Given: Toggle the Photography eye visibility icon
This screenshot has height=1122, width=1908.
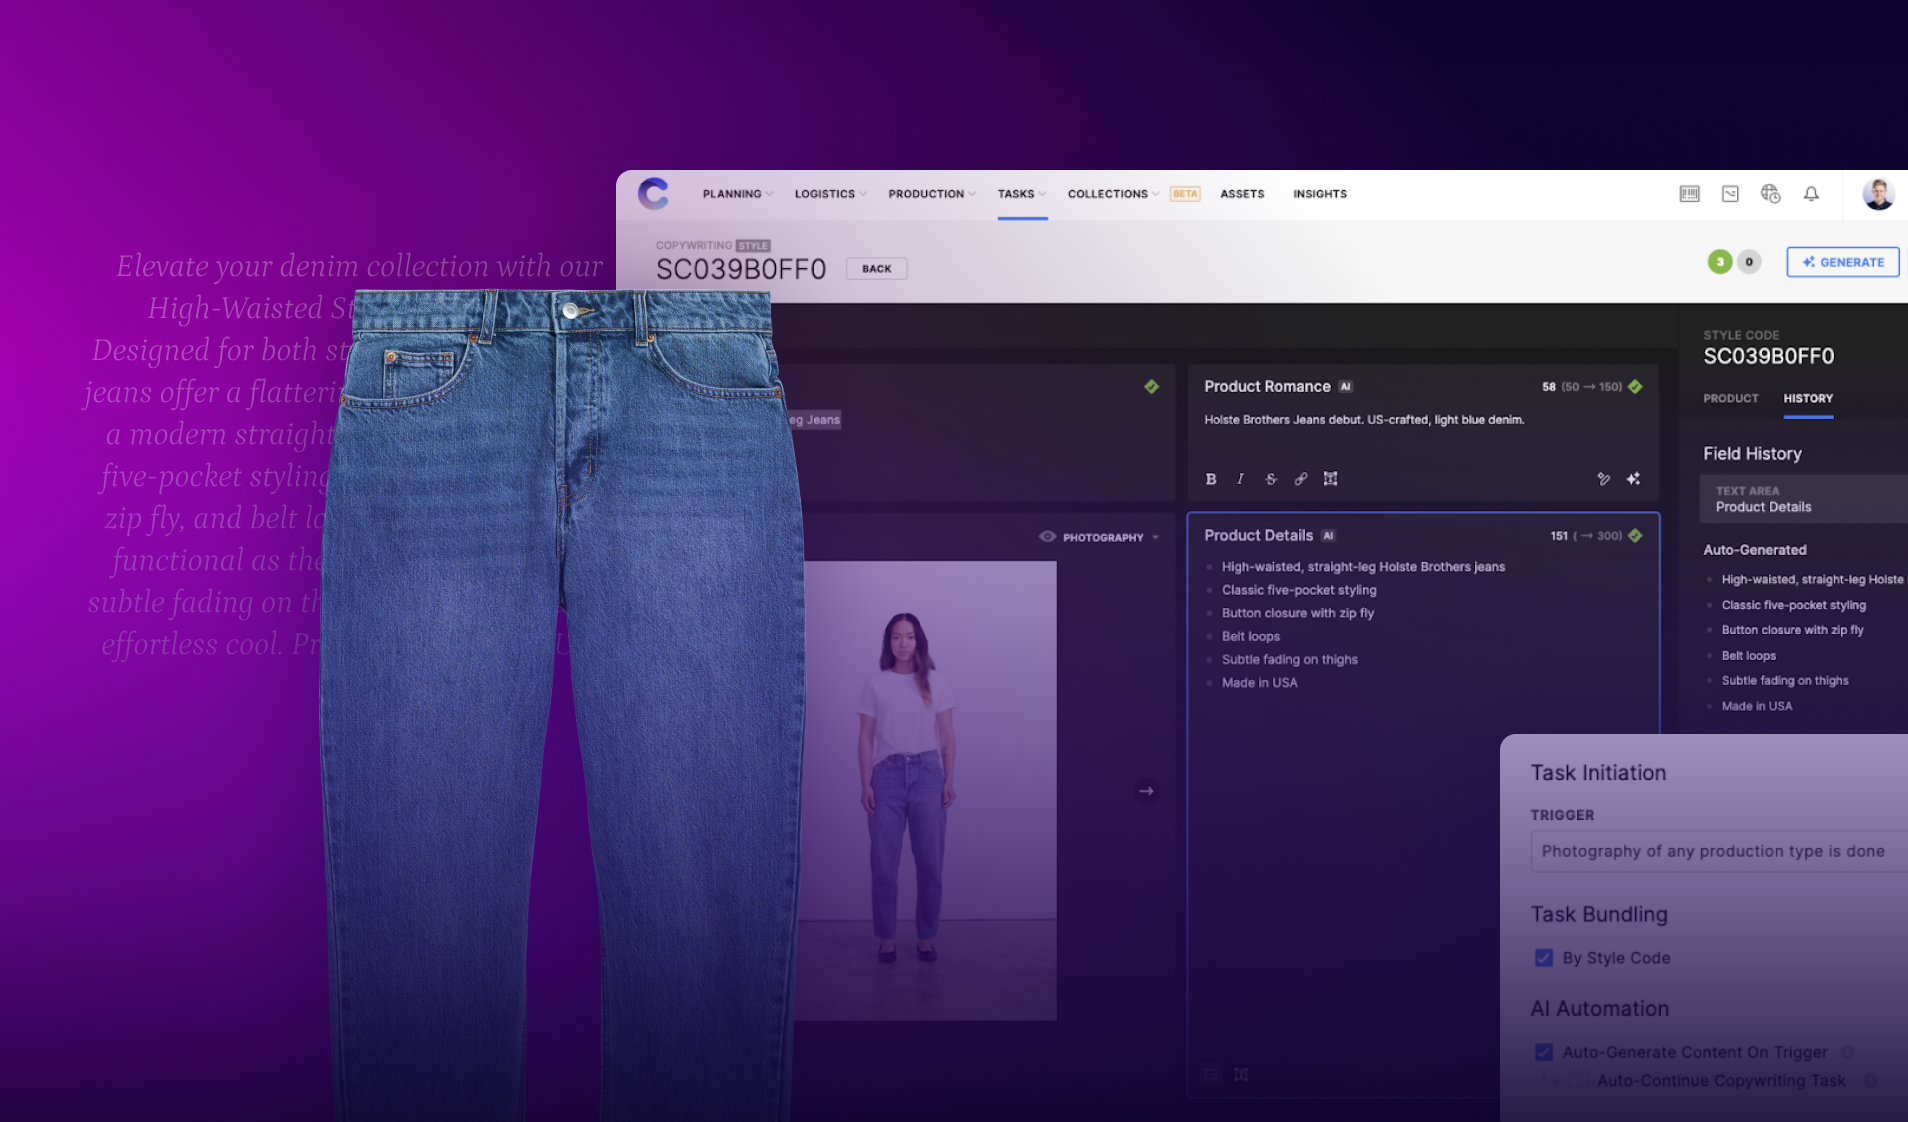Looking at the screenshot, I should click(x=1047, y=537).
